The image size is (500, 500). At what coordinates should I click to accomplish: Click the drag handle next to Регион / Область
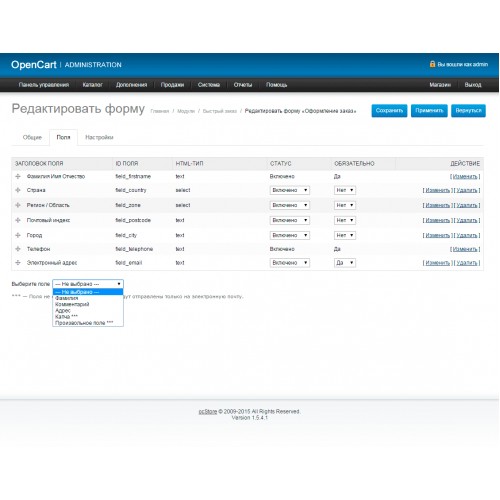(x=18, y=205)
